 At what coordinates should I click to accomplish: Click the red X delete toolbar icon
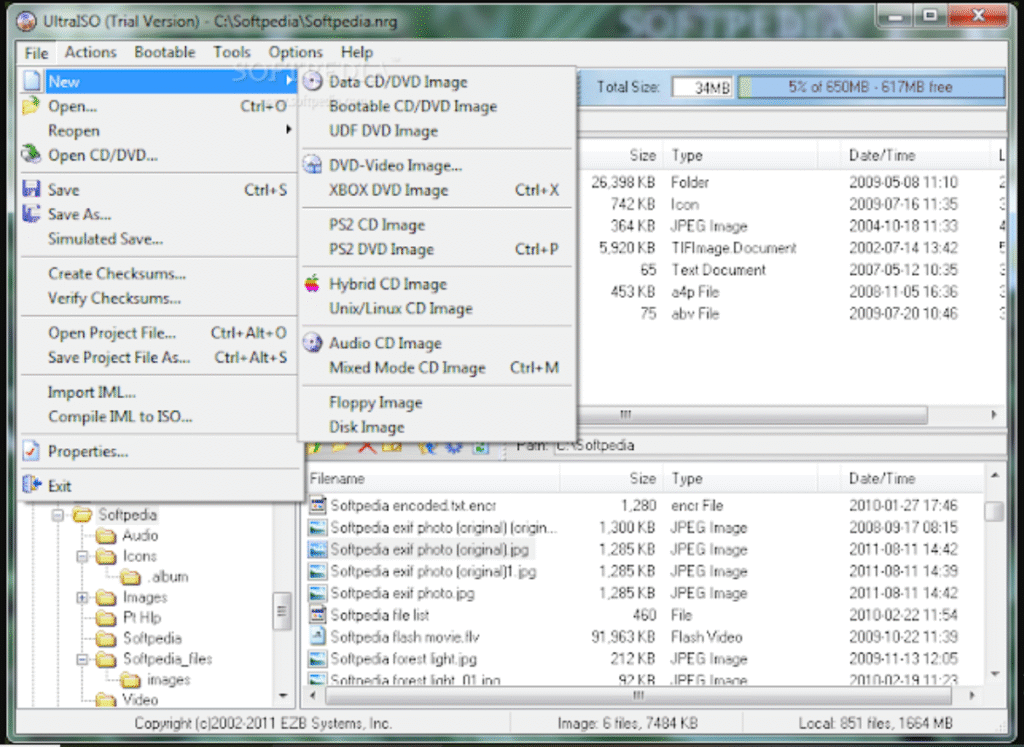point(366,449)
